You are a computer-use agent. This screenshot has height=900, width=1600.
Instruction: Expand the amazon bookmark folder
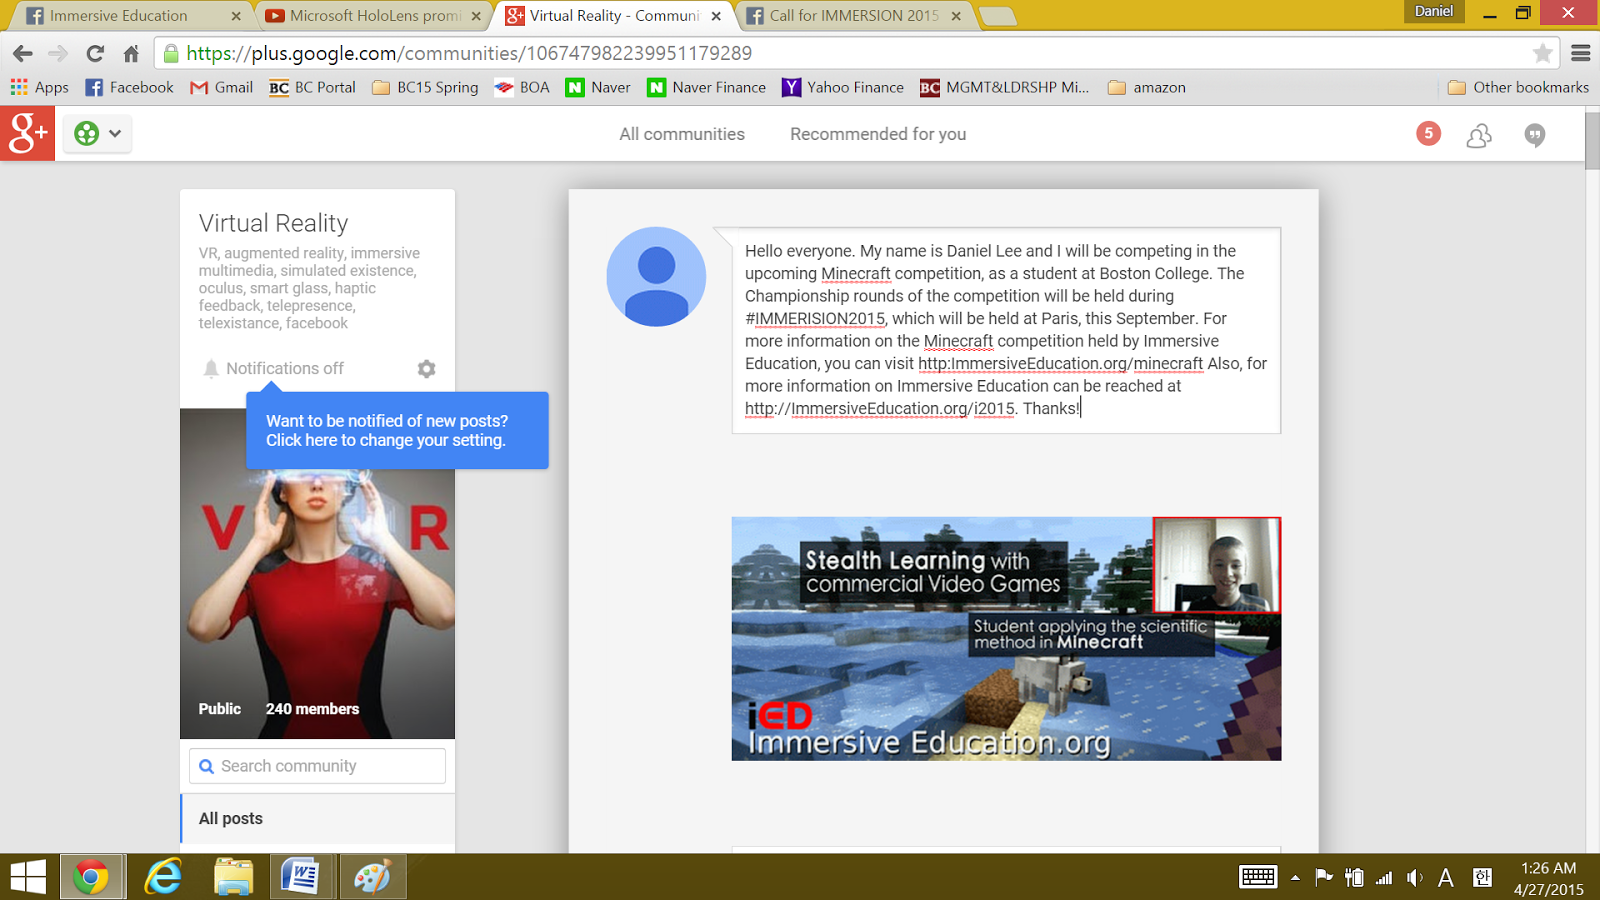coord(1147,87)
